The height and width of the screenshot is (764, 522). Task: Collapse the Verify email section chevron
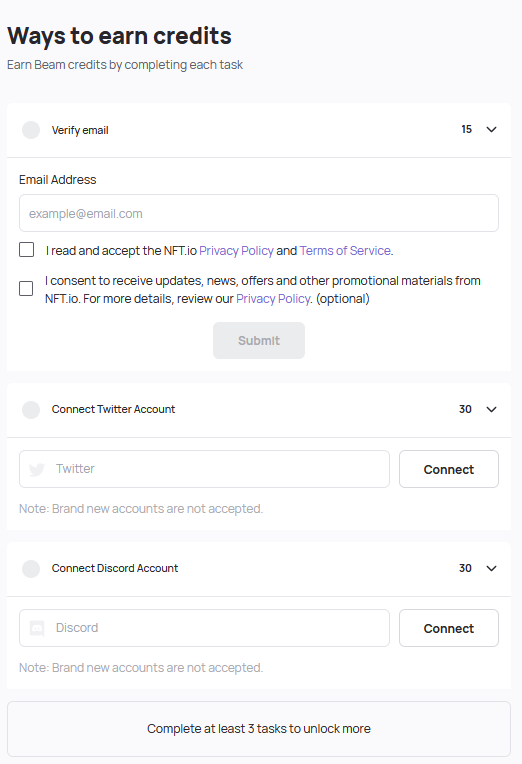click(491, 130)
